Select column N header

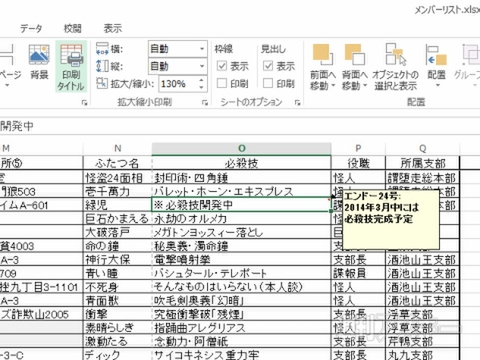(117, 148)
